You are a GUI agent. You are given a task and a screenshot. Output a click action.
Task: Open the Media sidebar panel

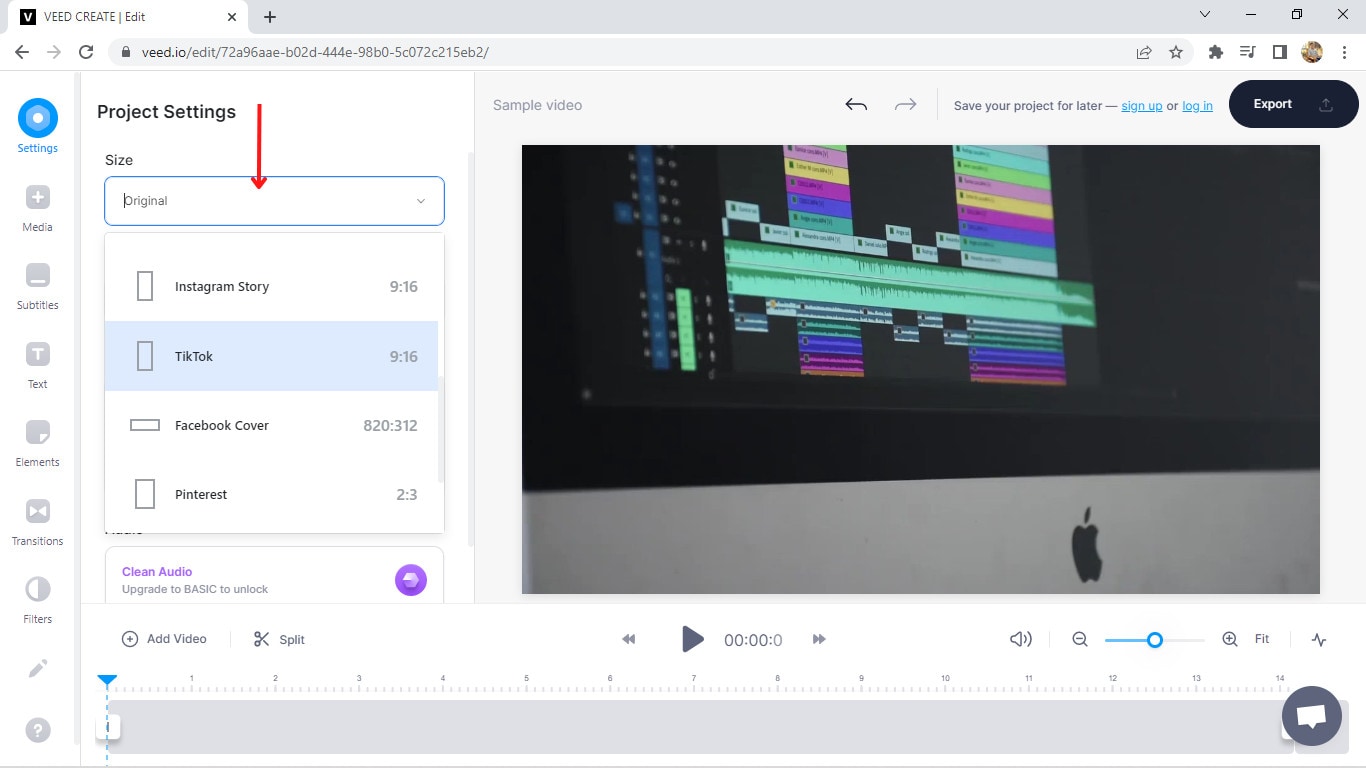coord(37,207)
